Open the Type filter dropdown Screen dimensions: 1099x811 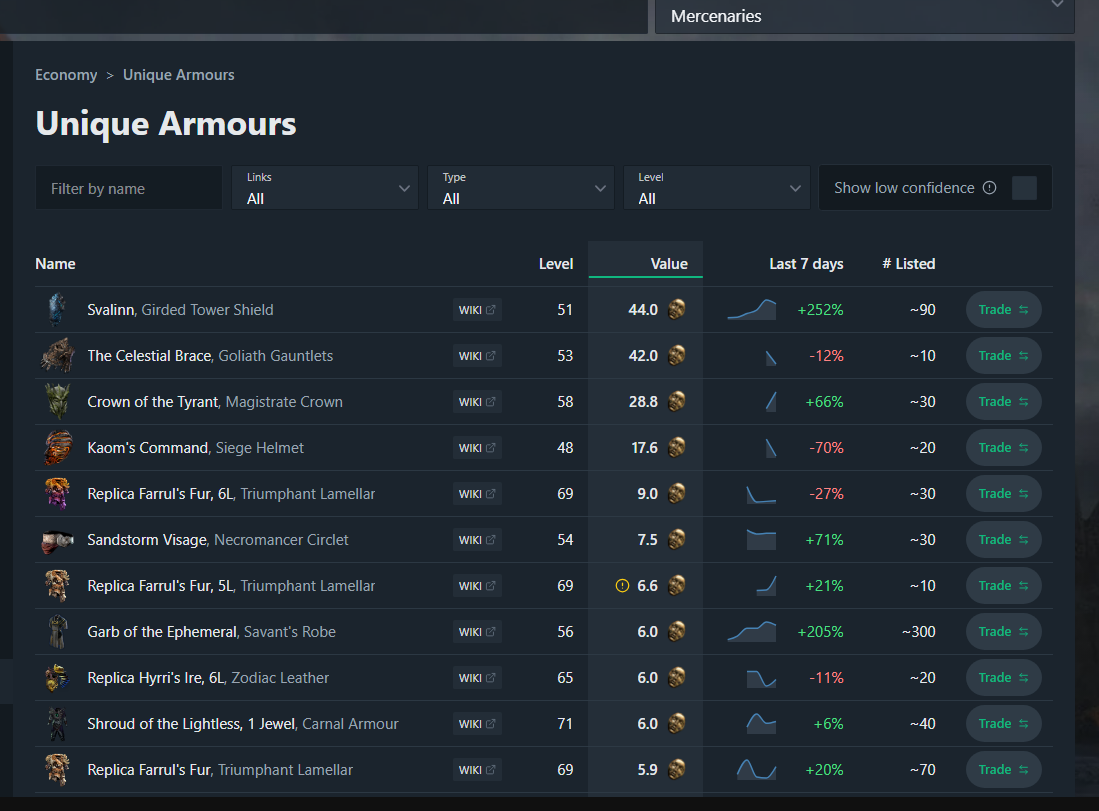tap(521, 188)
